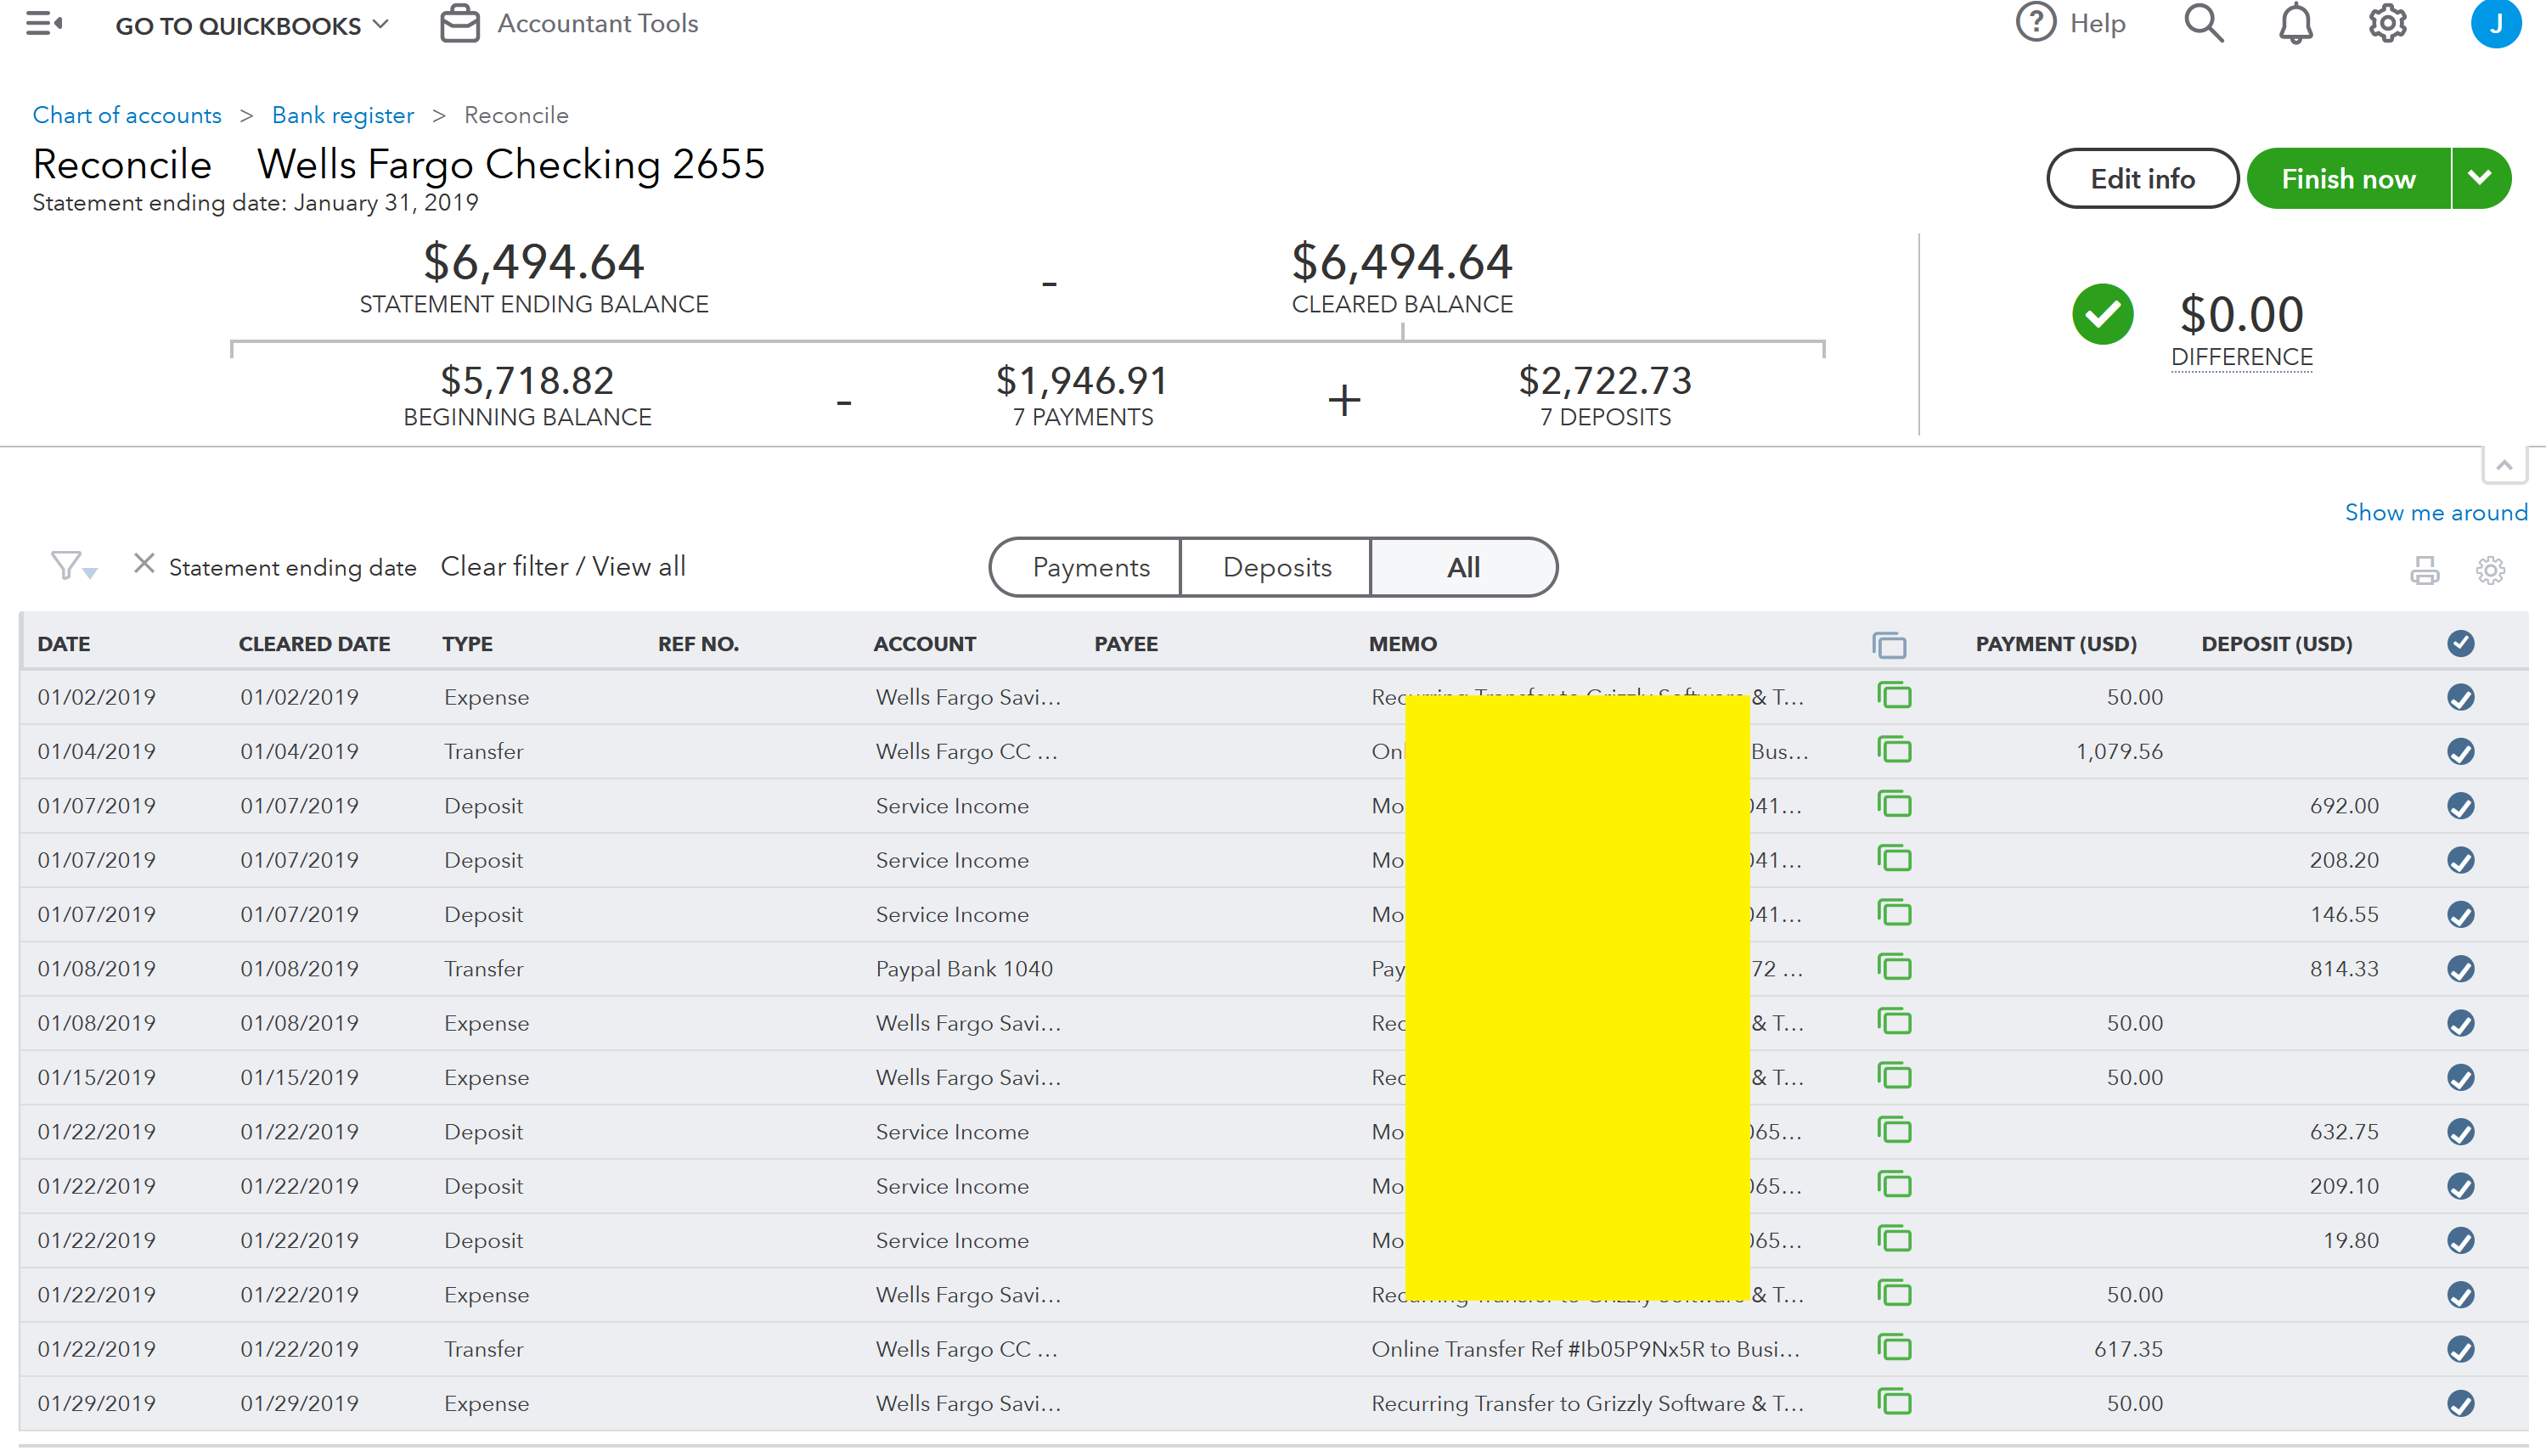Image resolution: width=2546 pixels, height=1456 pixels.
Task: Open the settings gear in header
Action: click(x=2387, y=23)
